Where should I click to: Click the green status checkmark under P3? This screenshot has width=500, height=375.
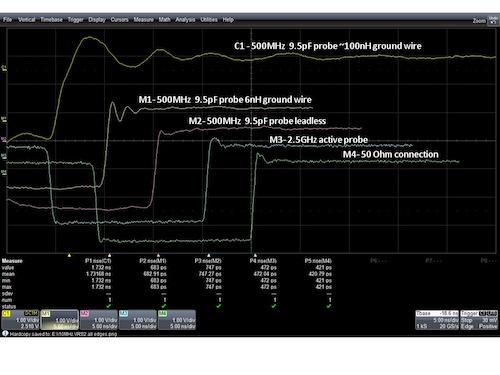point(219,306)
